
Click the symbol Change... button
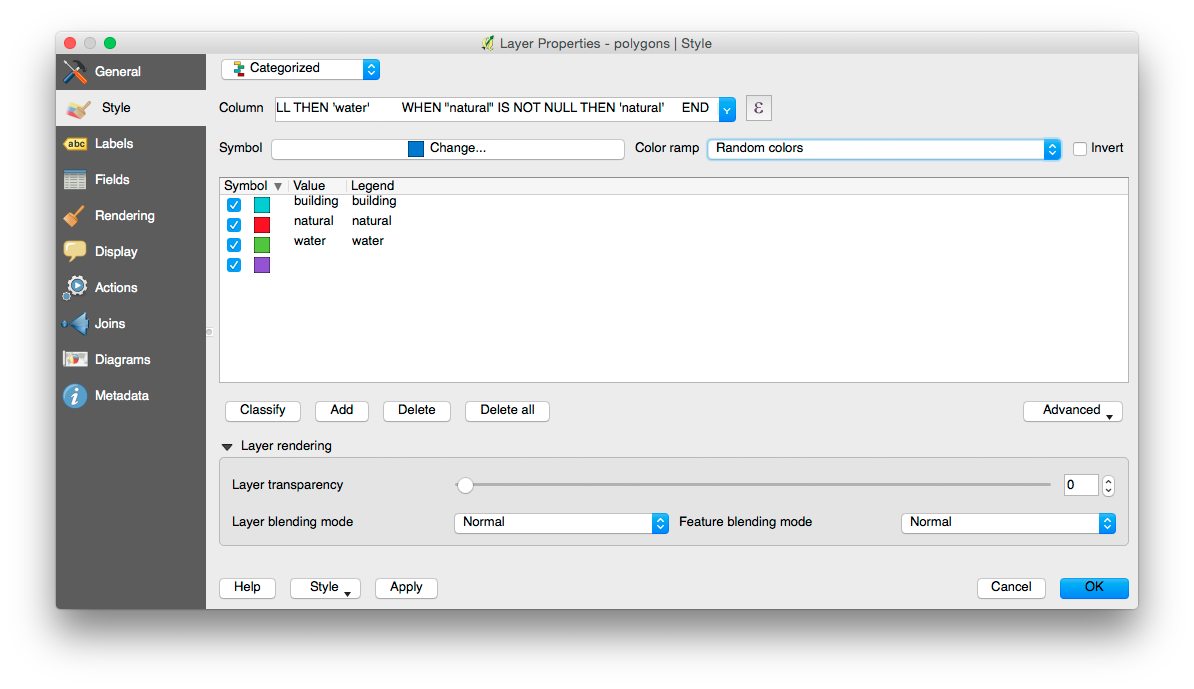[x=448, y=148]
